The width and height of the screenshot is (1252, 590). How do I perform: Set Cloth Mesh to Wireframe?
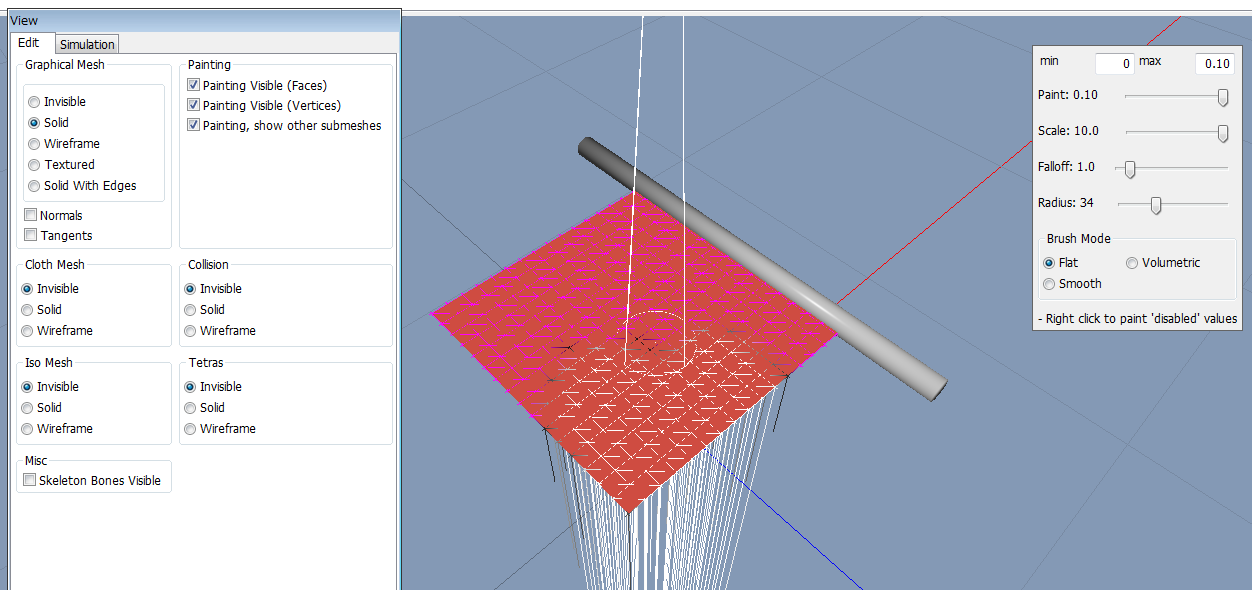(28, 331)
